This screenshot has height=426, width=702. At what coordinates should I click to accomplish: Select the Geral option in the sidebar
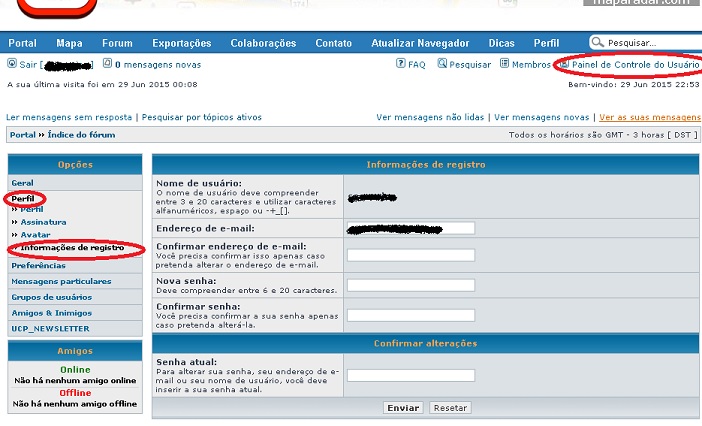pyautogui.click(x=22, y=183)
